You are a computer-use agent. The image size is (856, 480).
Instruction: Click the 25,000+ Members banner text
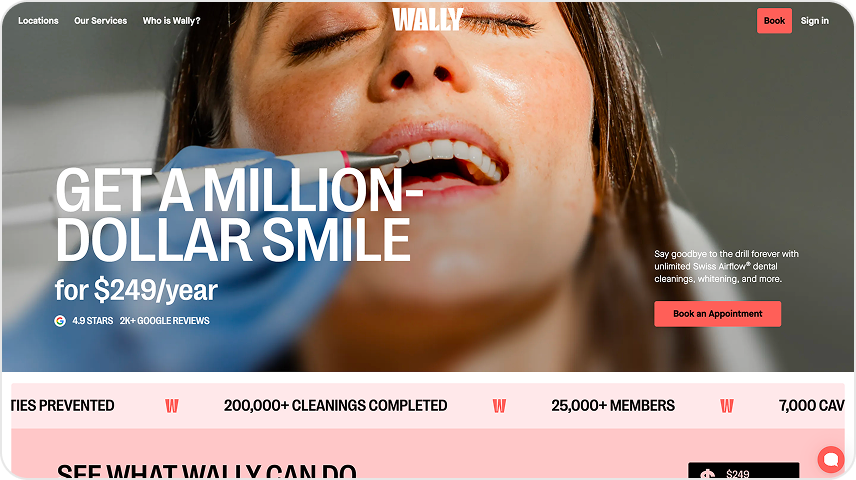click(x=613, y=406)
